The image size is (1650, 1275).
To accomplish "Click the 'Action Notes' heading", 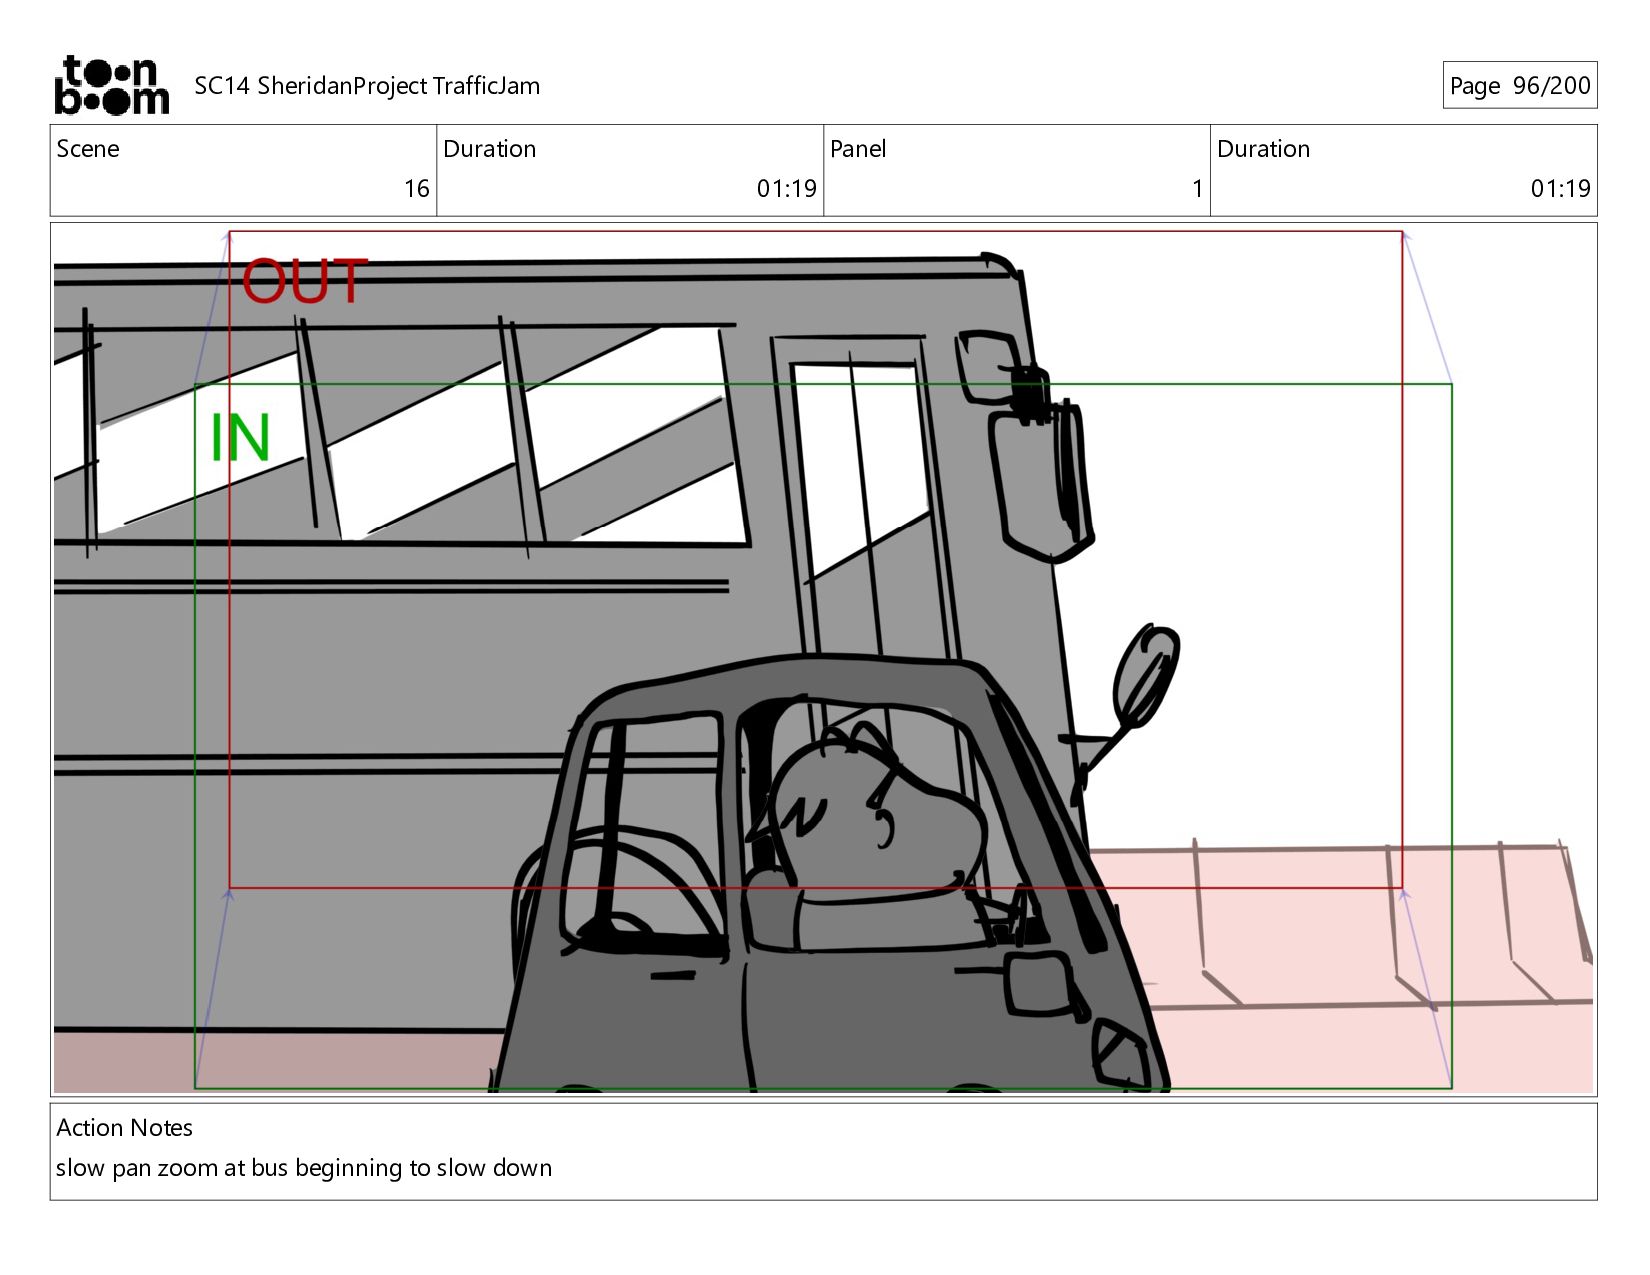I will [125, 1128].
